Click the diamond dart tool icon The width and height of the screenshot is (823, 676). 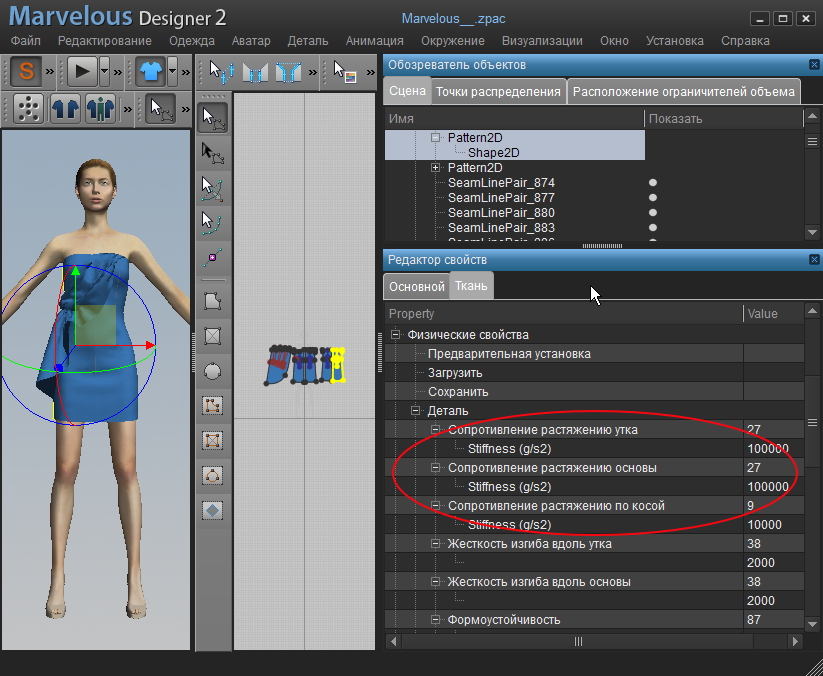212,510
